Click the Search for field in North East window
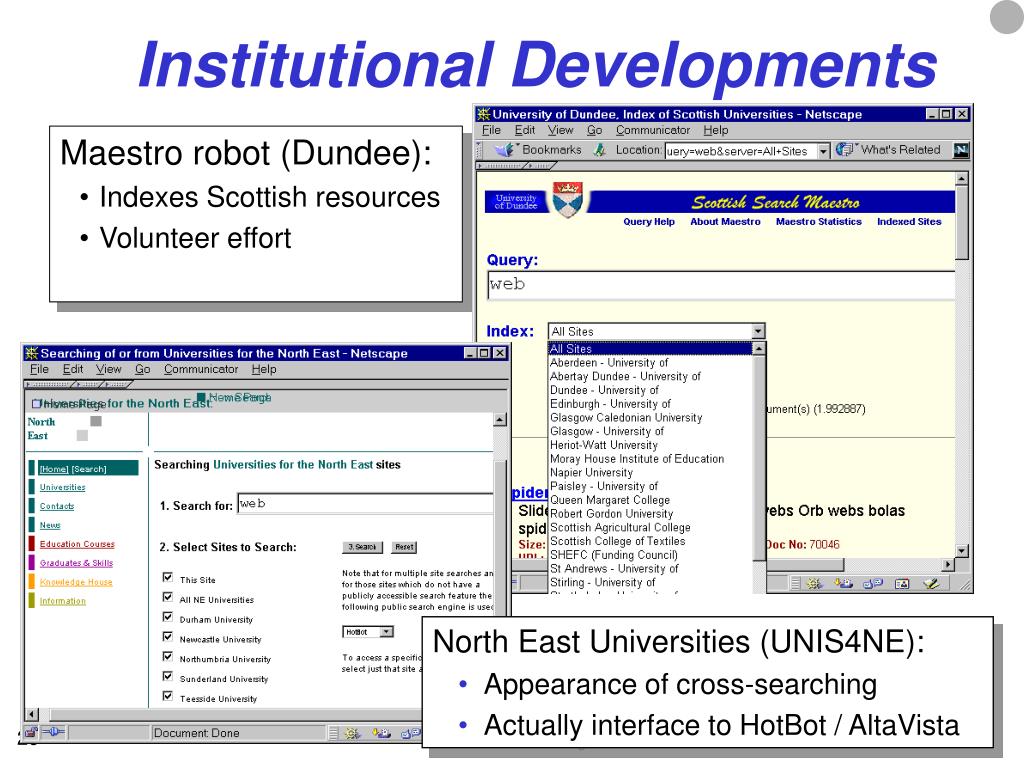The height and width of the screenshot is (768, 1024). (x=365, y=504)
